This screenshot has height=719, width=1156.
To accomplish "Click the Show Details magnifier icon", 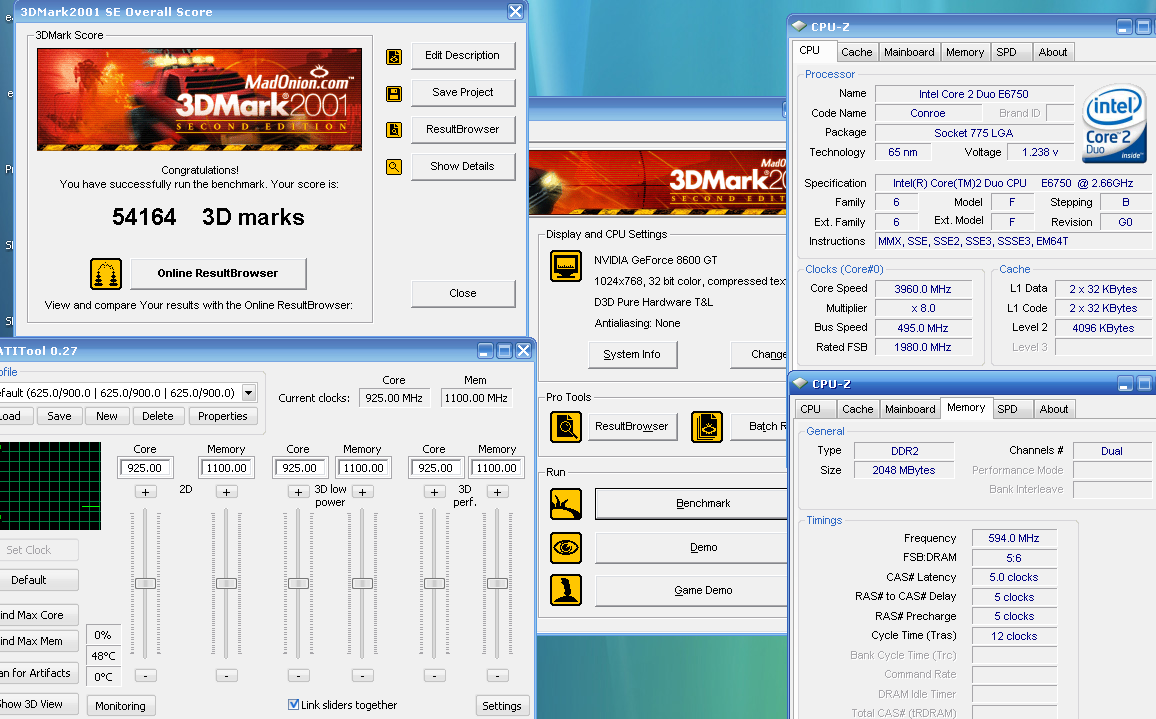I will click(394, 167).
